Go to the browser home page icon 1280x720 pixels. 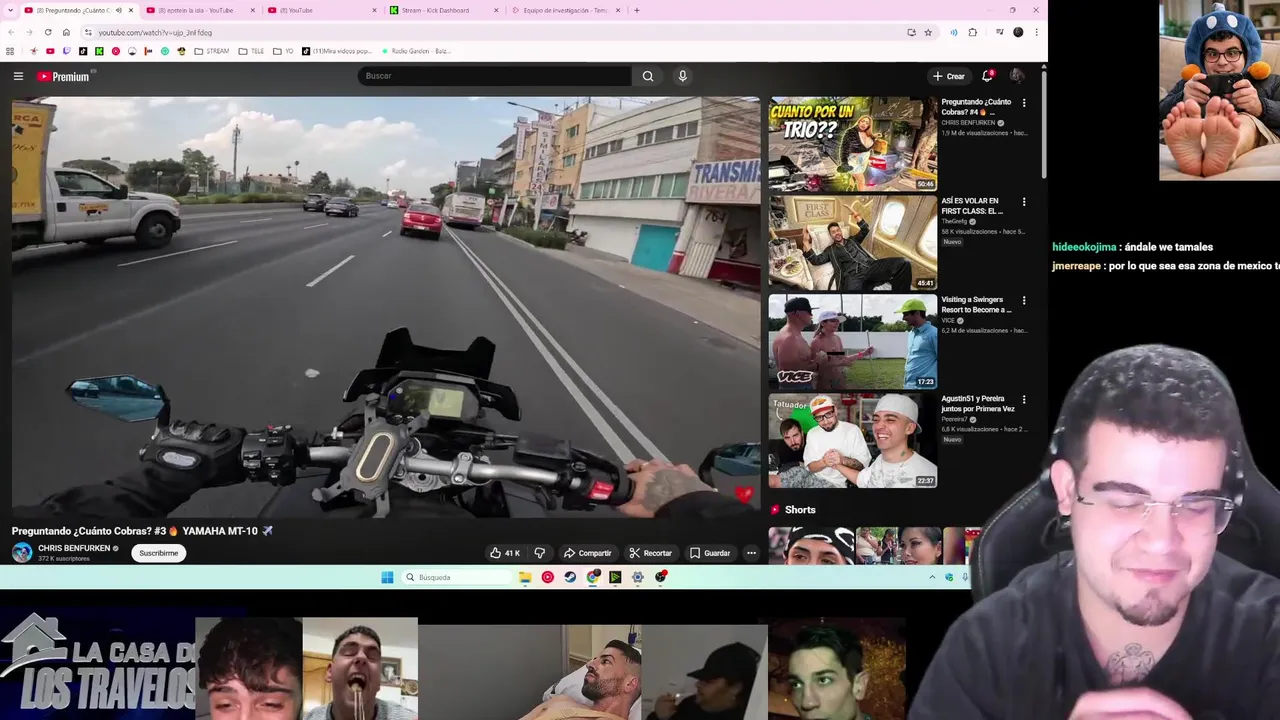click(66, 32)
